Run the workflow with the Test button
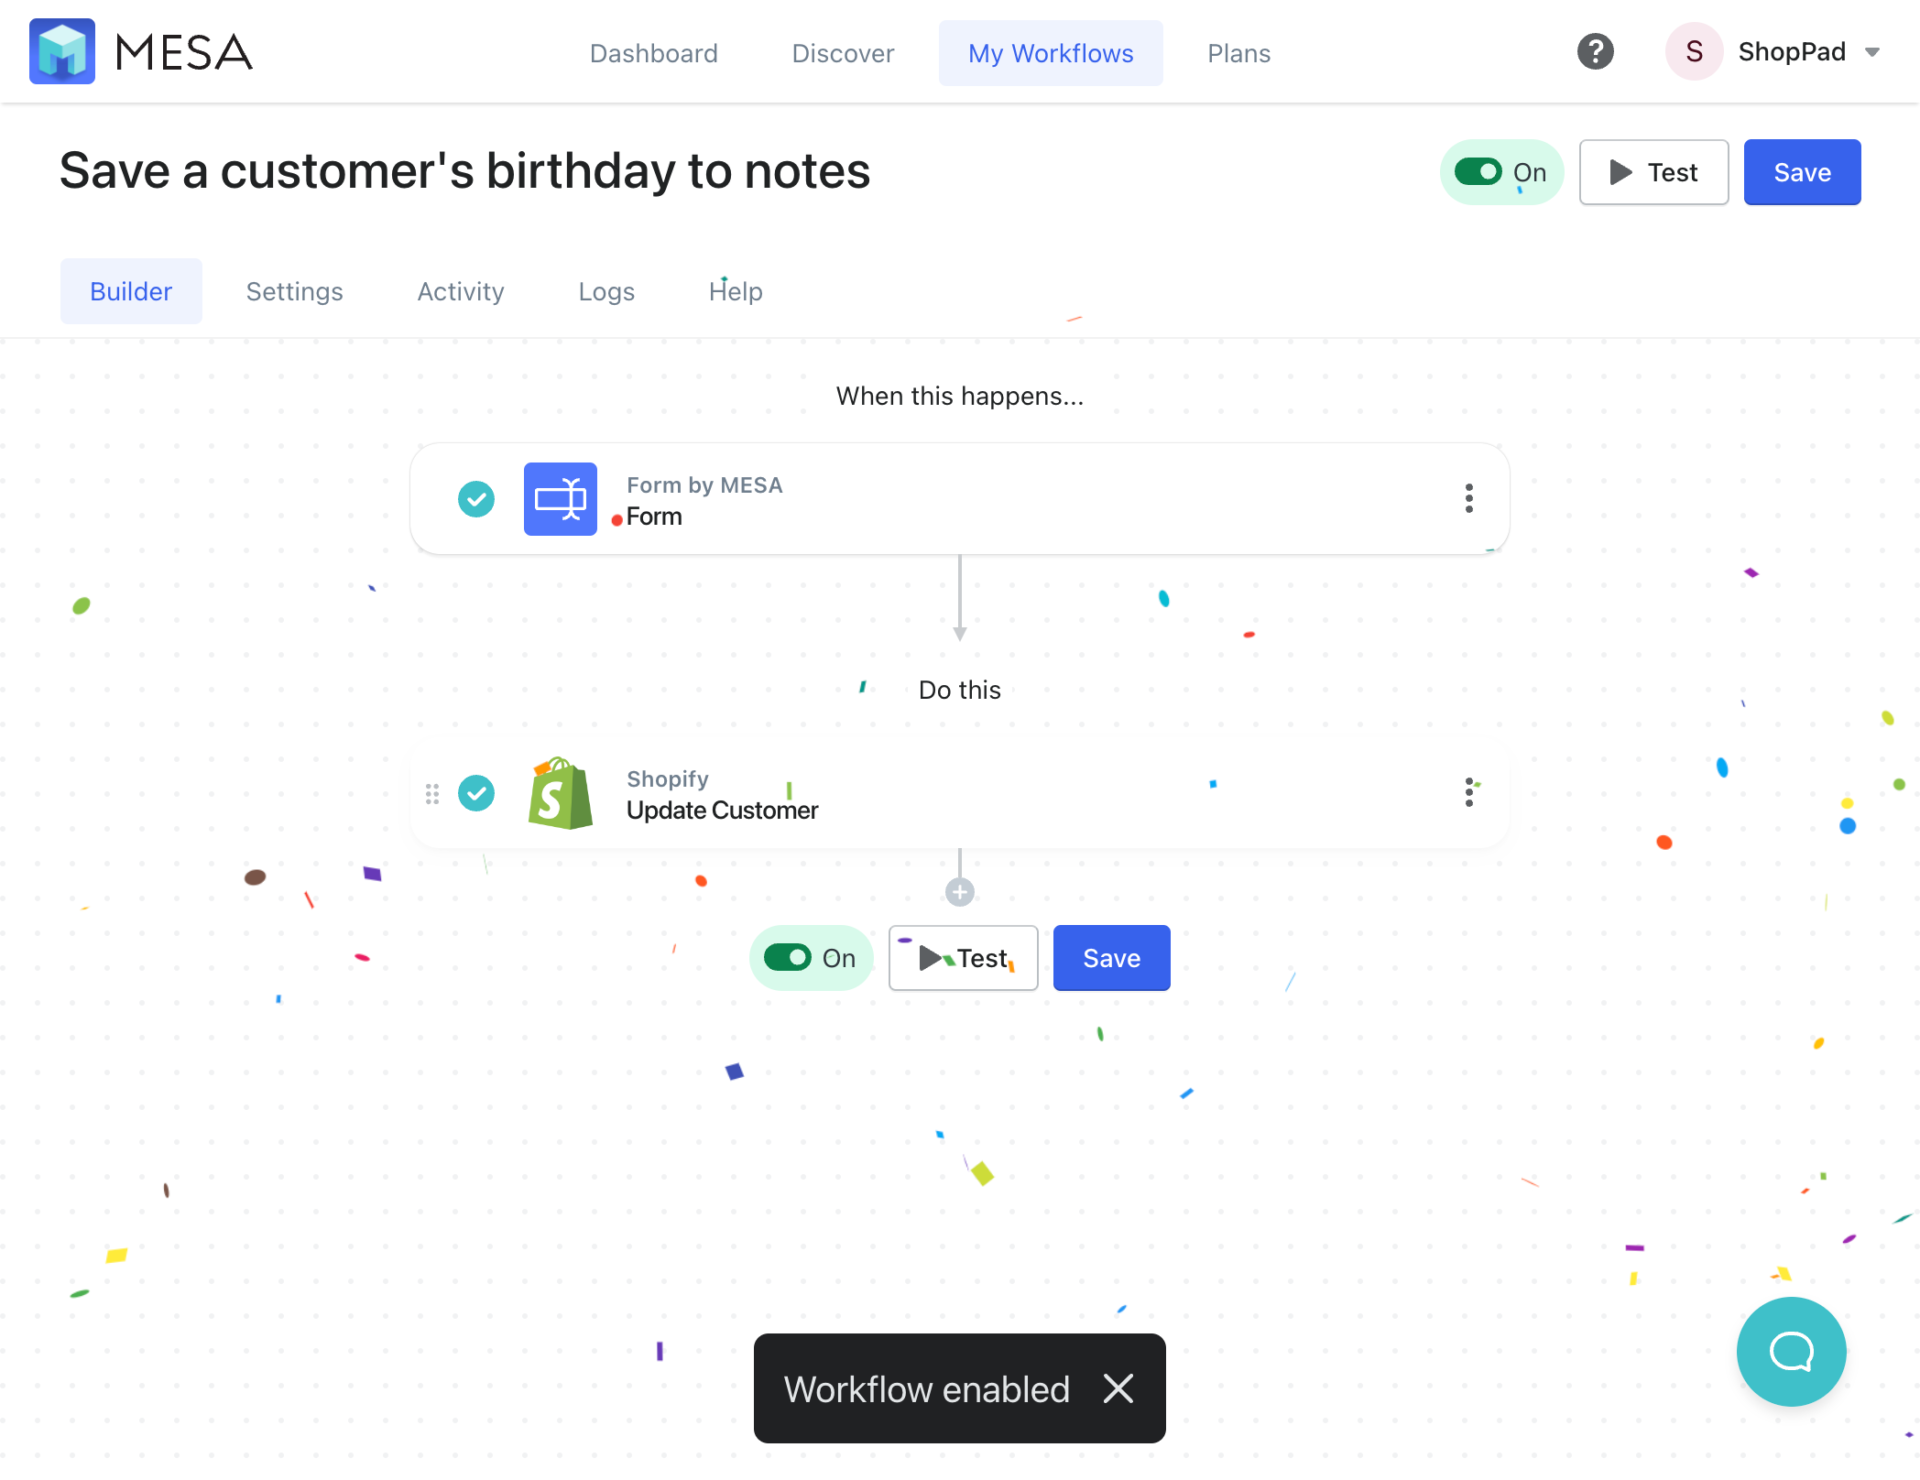1920x1480 pixels. (x=1653, y=172)
